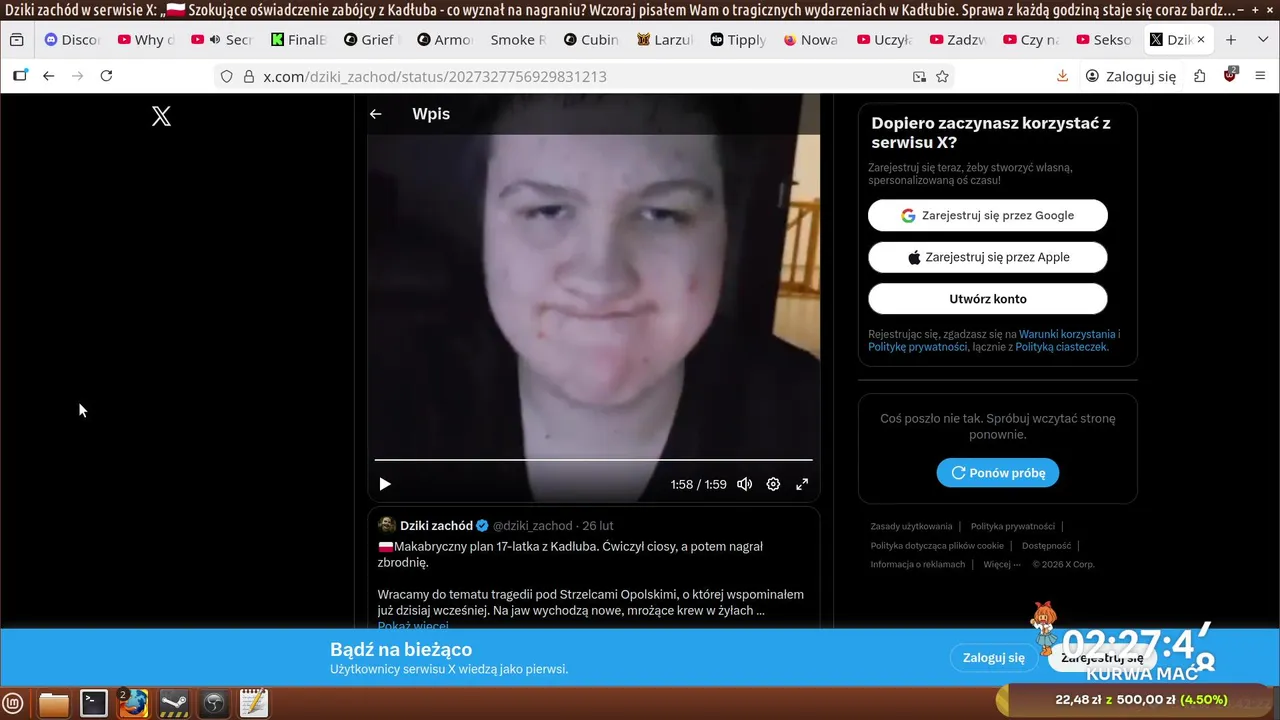This screenshot has width=1280, height=720.
Task: Click Utwórz konto button
Action: (988, 299)
